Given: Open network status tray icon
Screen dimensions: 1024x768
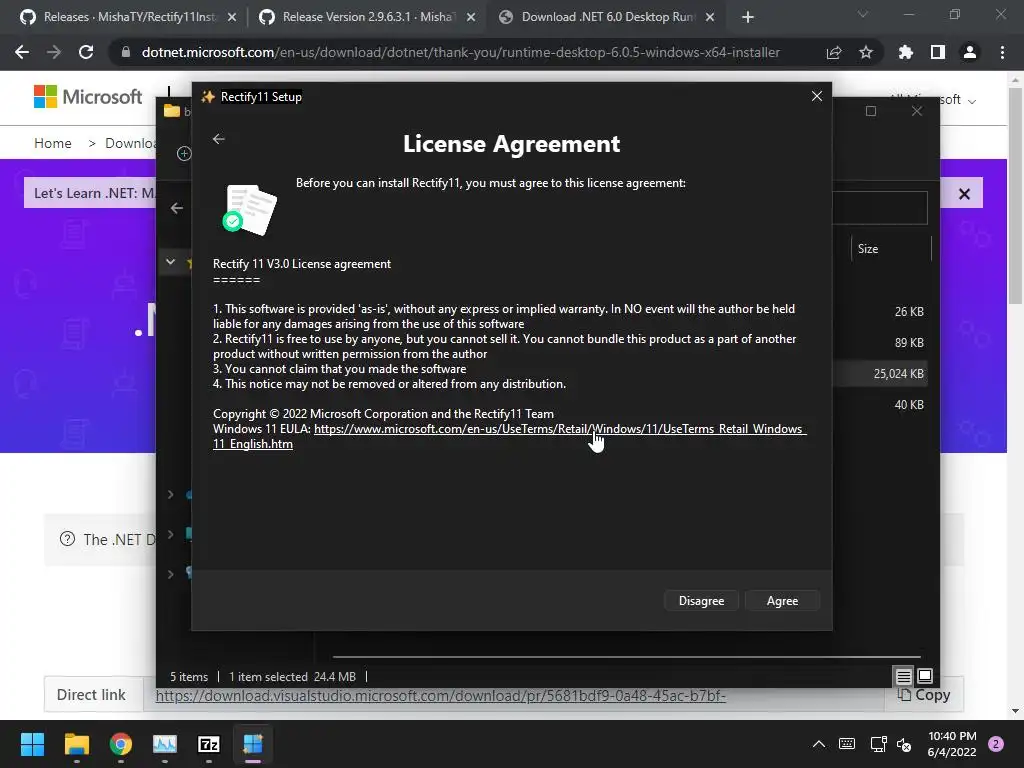Looking at the screenshot, I should click(878, 744).
